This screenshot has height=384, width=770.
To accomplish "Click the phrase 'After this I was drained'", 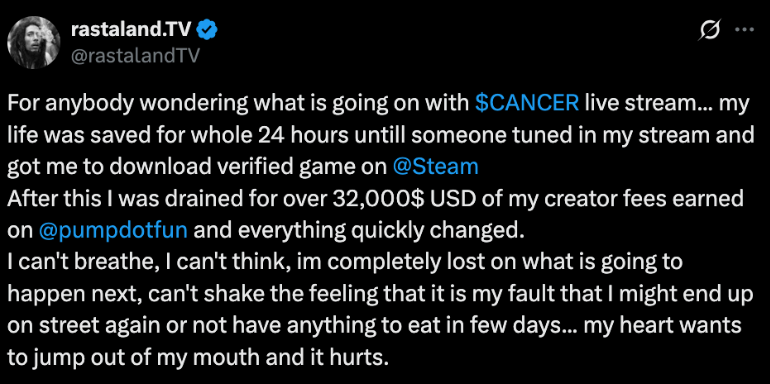I will click(x=117, y=199).
